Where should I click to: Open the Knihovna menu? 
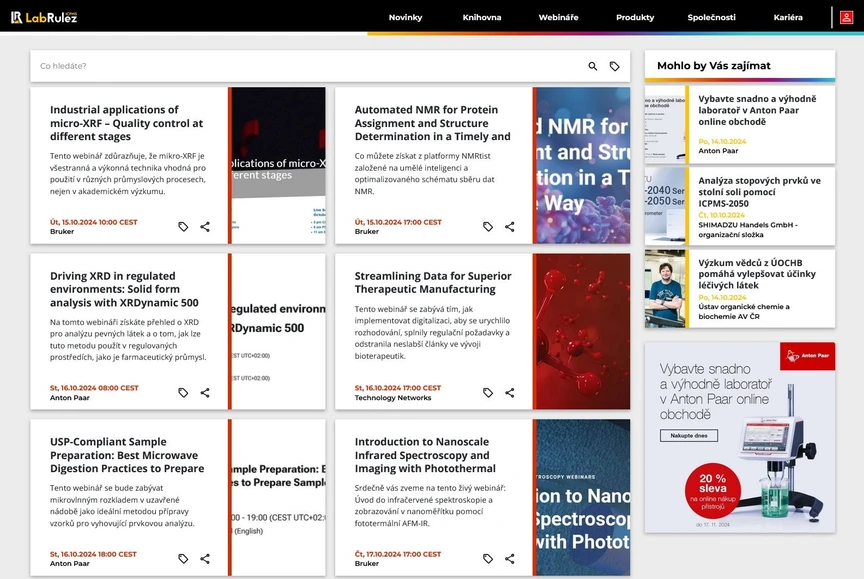(x=482, y=18)
